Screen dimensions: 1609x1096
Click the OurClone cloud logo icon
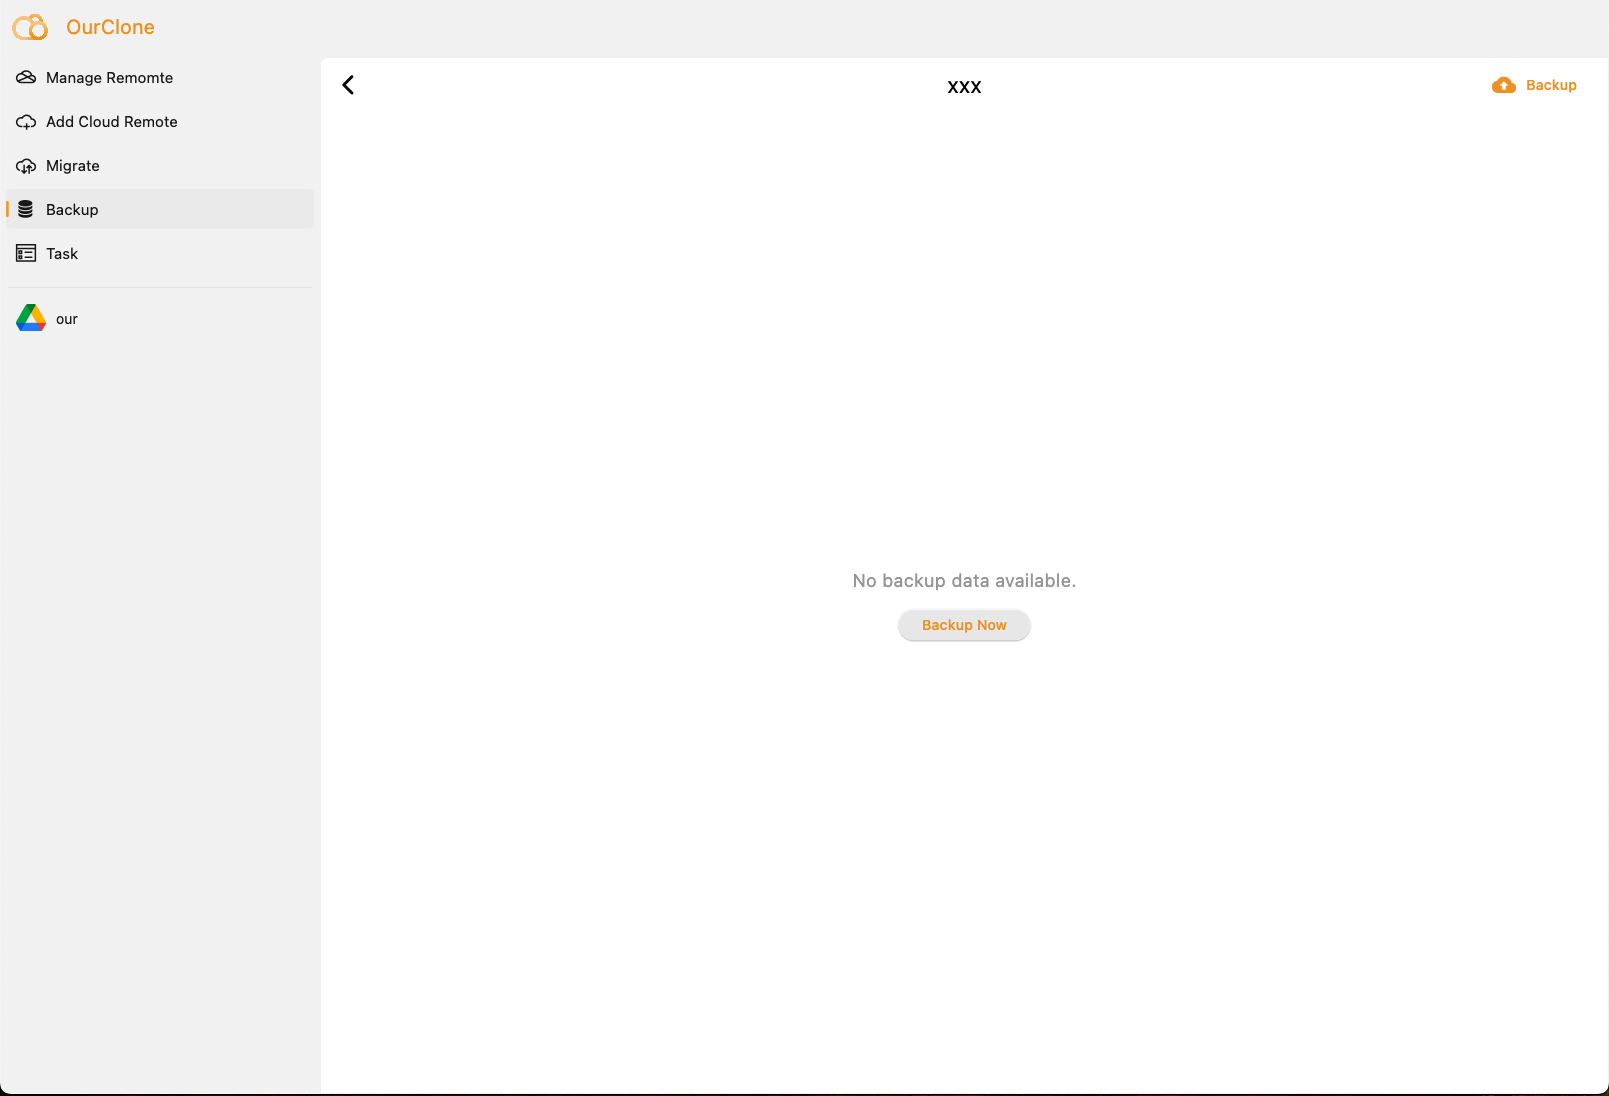click(30, 27)
